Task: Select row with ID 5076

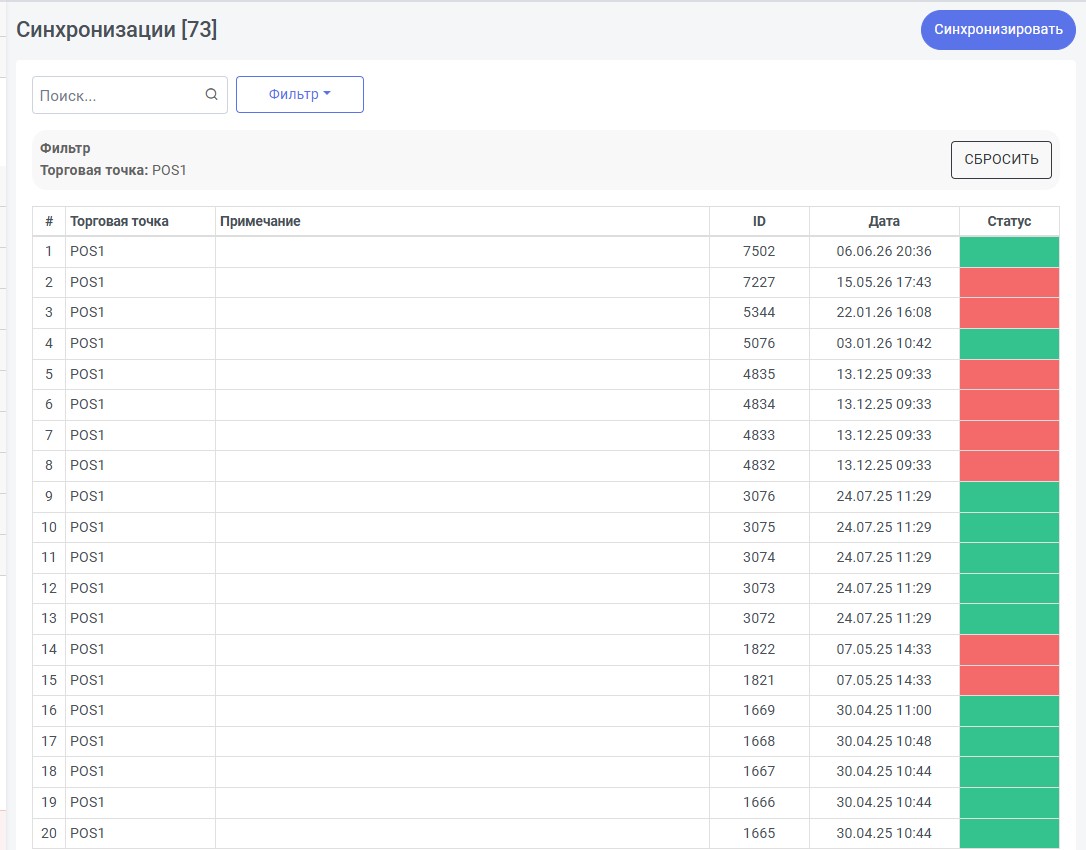Action: [x=546, y=344]
